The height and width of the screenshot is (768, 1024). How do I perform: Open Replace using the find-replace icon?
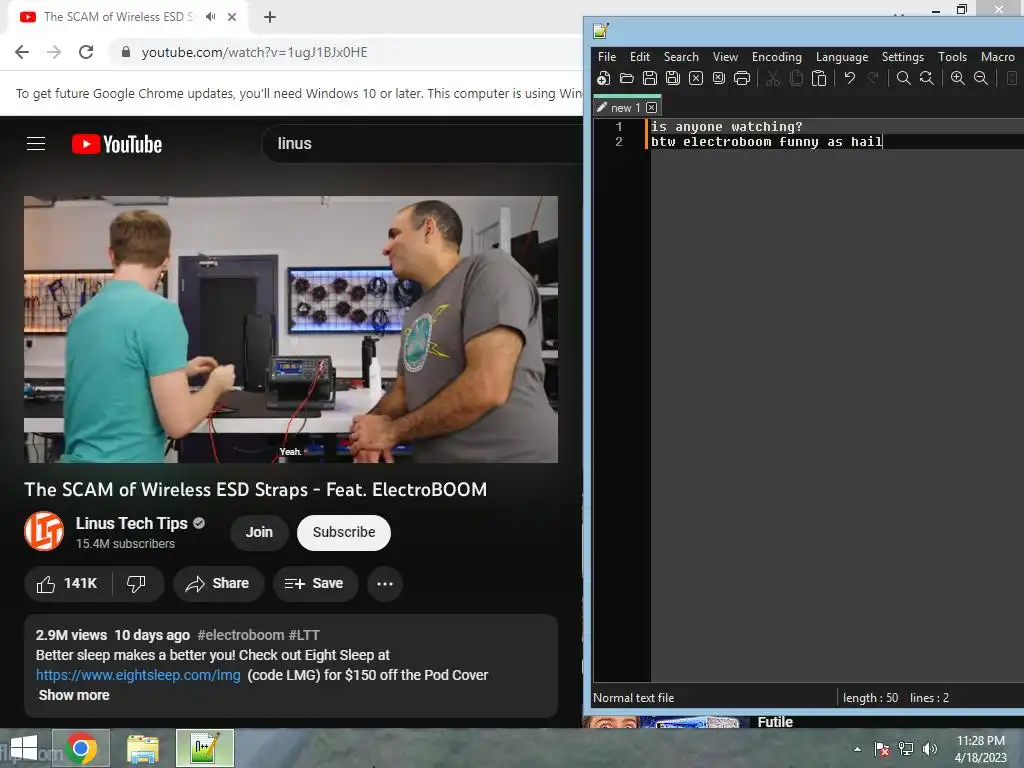pos(927,78)
